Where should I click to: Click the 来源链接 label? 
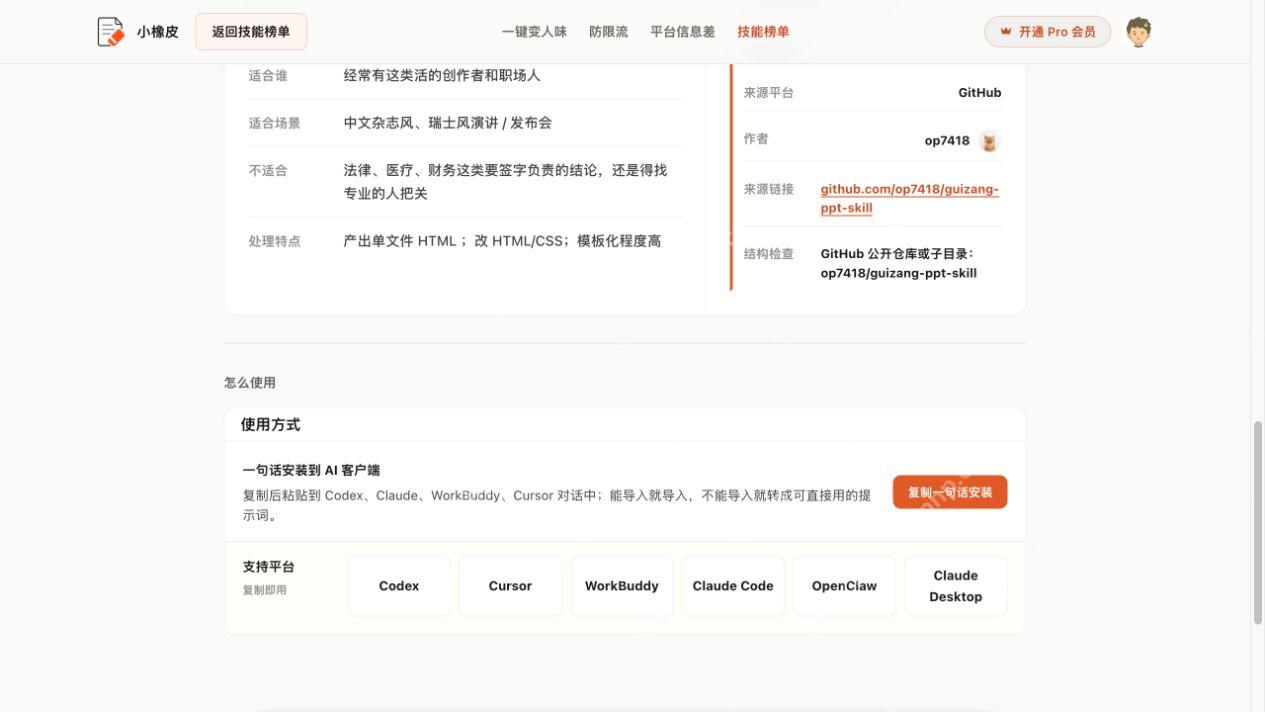click(x=769, y=189)
